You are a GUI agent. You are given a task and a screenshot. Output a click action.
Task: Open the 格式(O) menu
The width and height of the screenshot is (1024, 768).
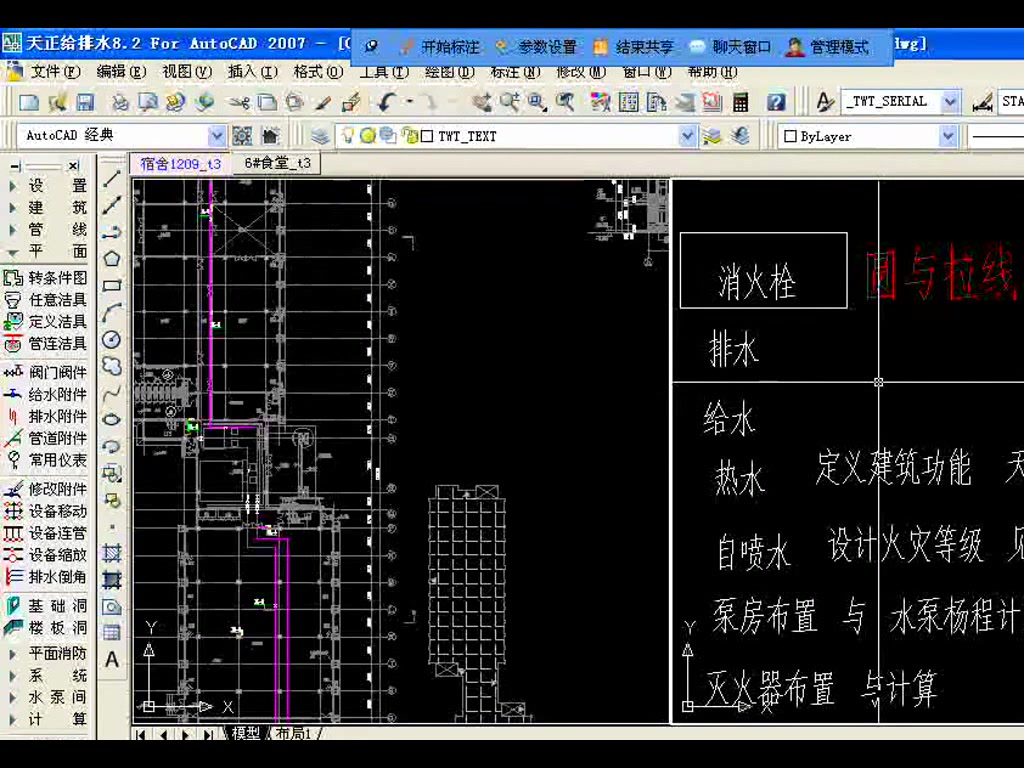point(318,71)
